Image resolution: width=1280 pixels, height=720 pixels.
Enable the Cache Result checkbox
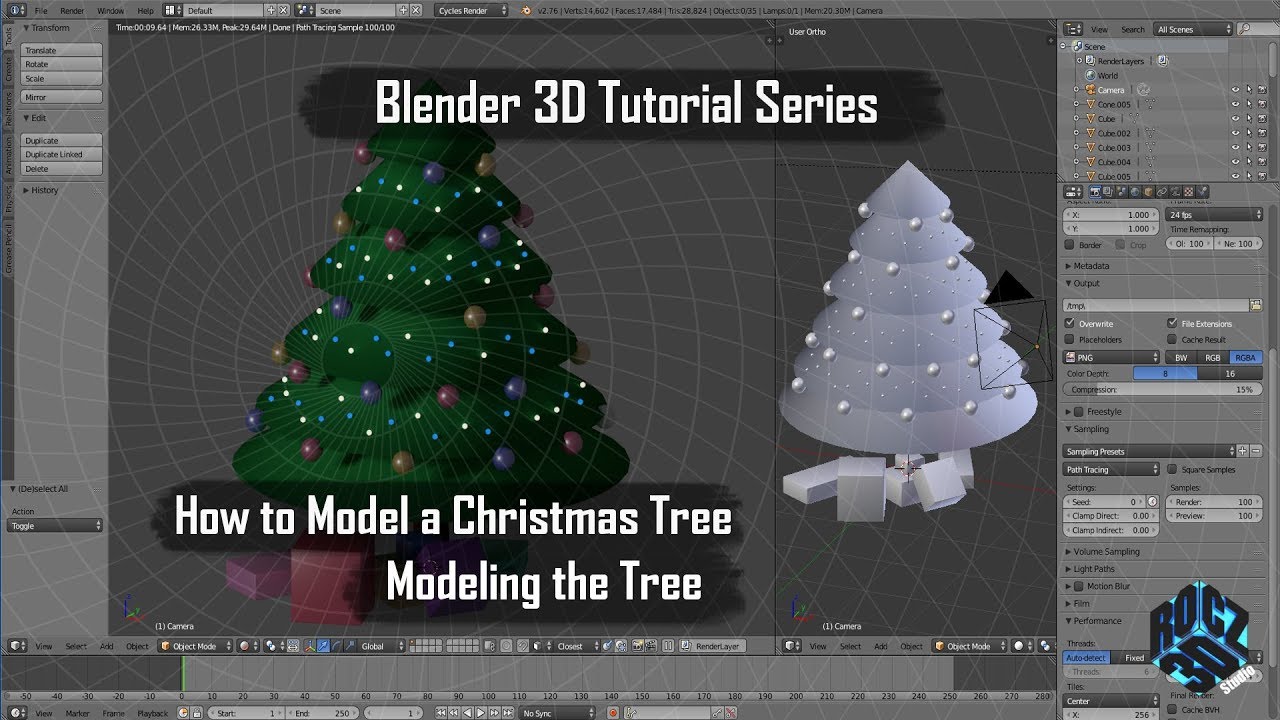pos(1172,340)
